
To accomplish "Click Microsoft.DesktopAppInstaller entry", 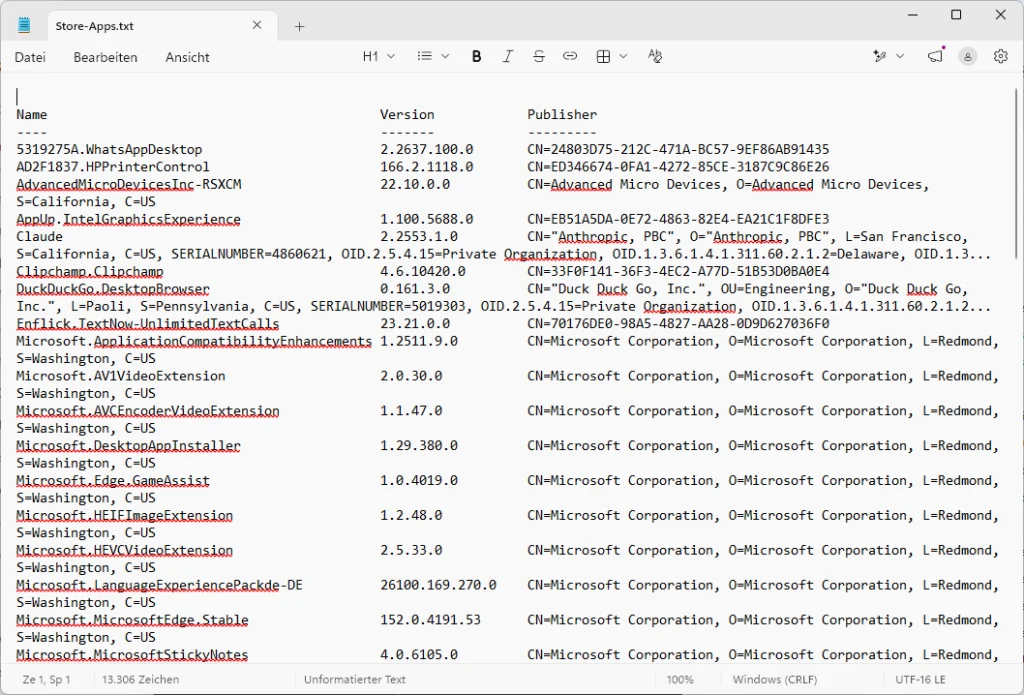I will click(x=128, y=445).
